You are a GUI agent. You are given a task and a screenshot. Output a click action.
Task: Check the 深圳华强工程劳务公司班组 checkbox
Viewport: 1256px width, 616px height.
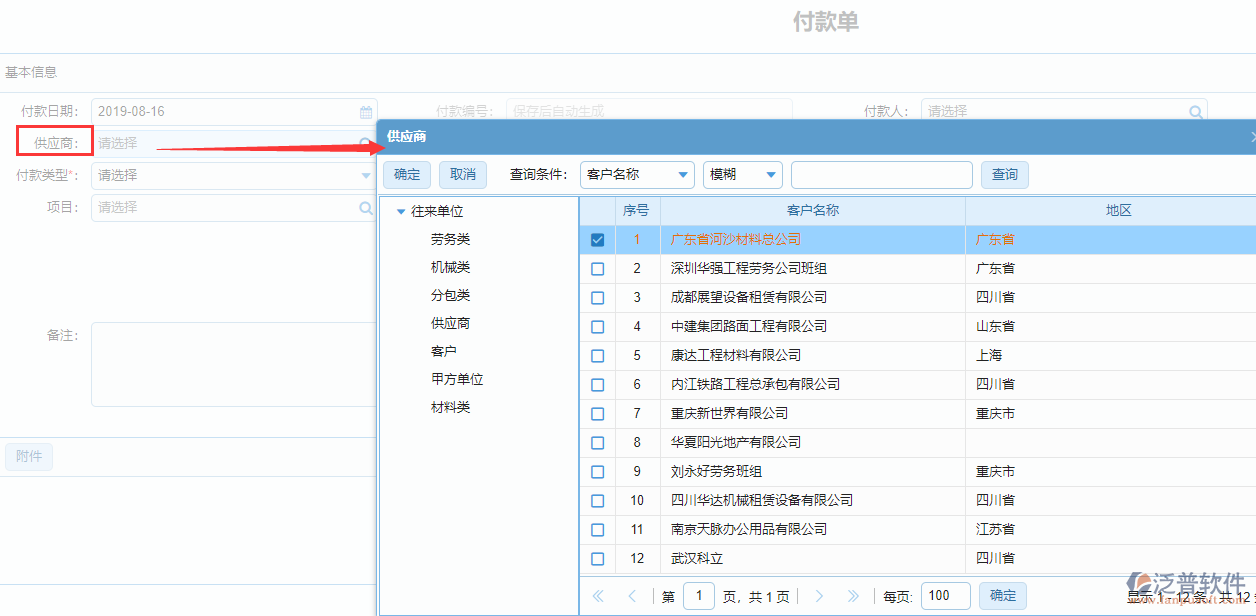pos(598,268)
